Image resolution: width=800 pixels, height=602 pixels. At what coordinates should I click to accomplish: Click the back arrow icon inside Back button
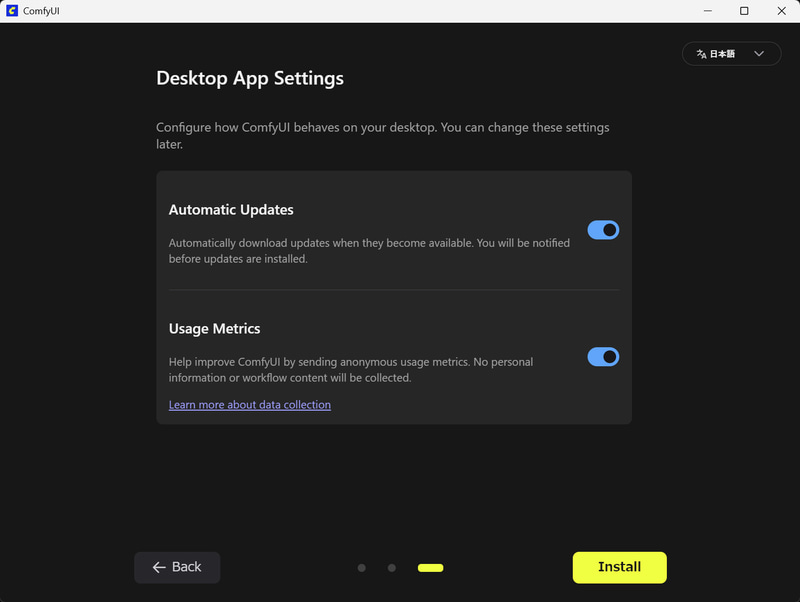pyautogui.click(x=158, y=567)
